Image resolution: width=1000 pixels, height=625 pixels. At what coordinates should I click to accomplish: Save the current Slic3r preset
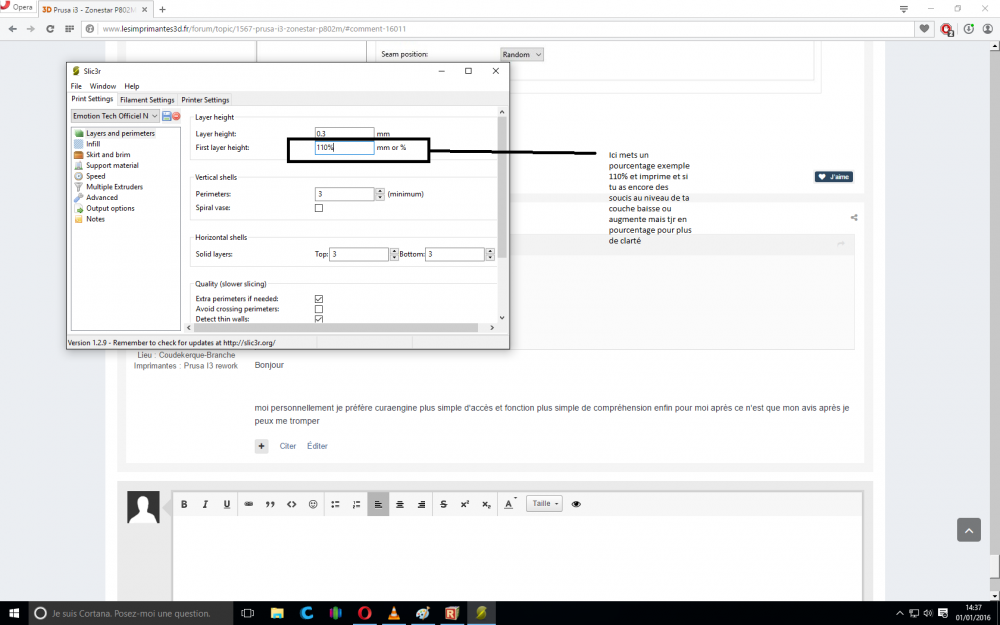(x=166, y=116)
